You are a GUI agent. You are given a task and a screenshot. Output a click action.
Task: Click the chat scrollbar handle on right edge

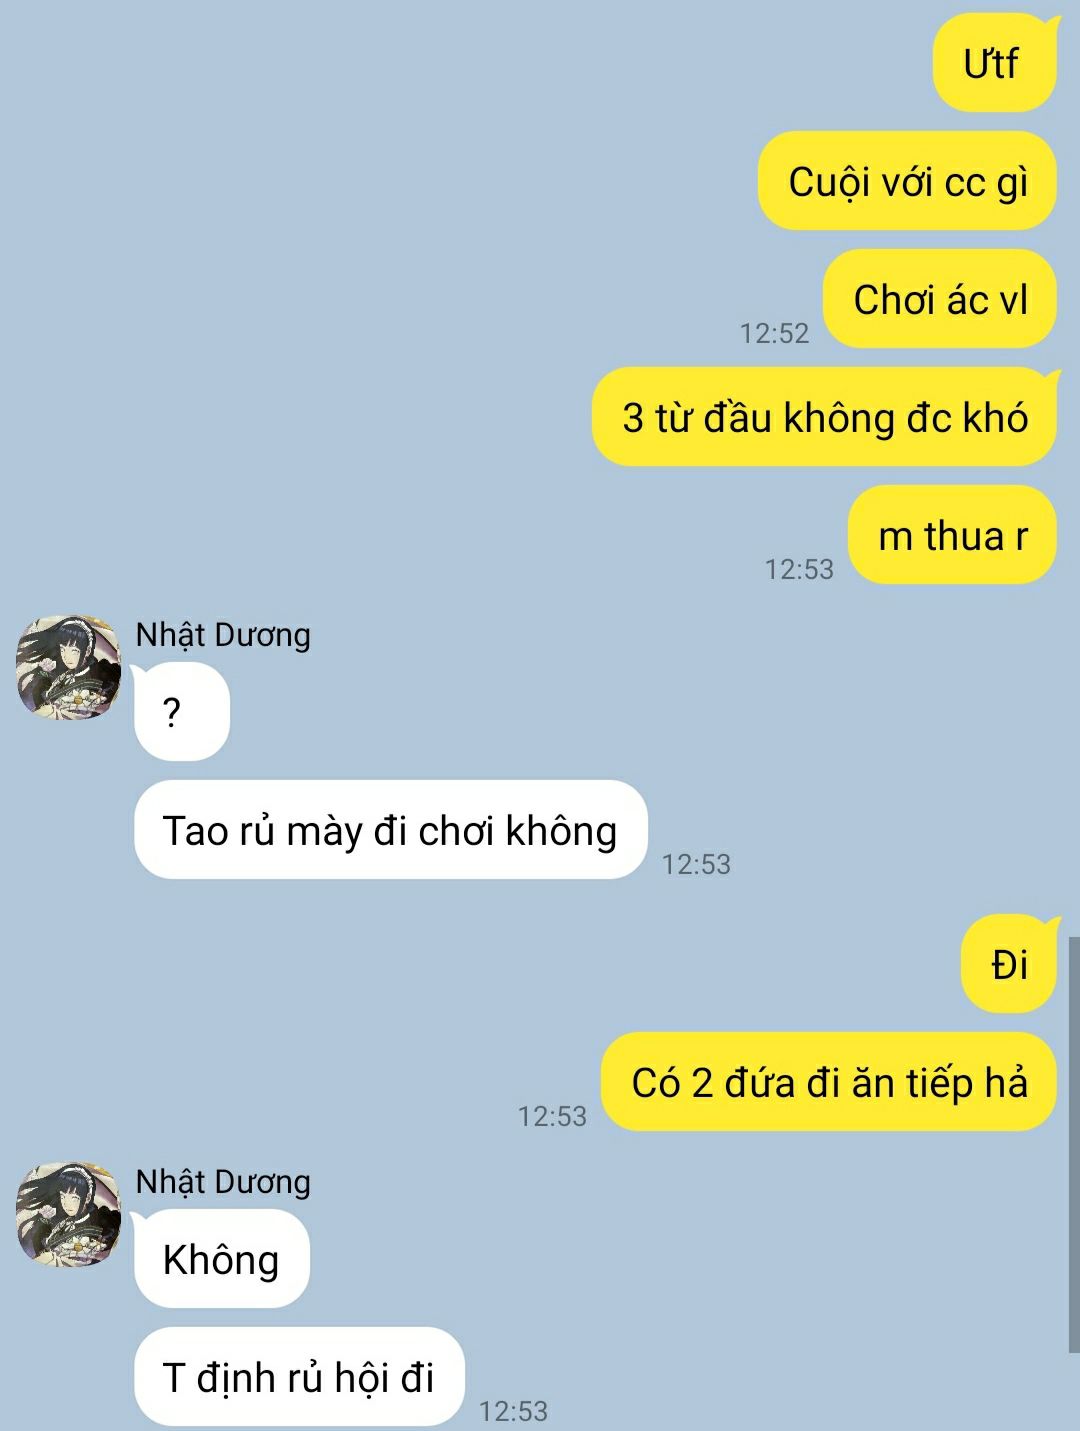(1074, 1145)
